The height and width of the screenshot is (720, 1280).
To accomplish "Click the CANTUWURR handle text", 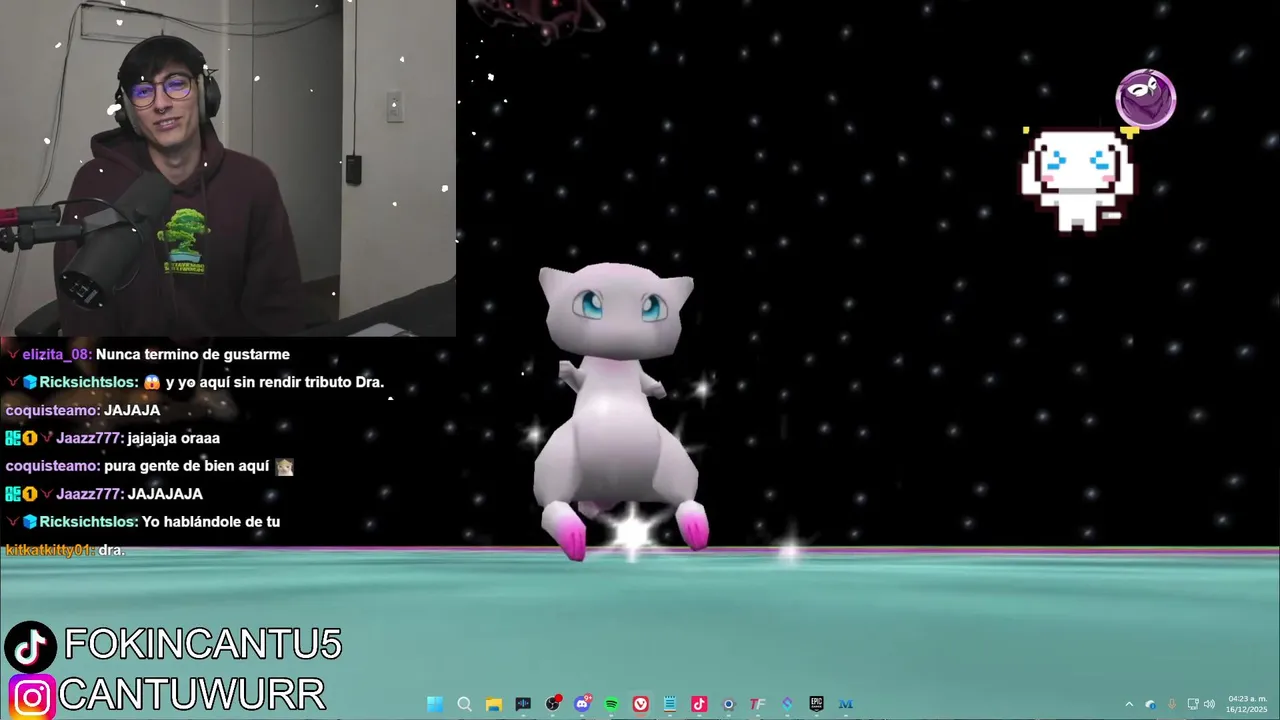I will pos(192,695).
